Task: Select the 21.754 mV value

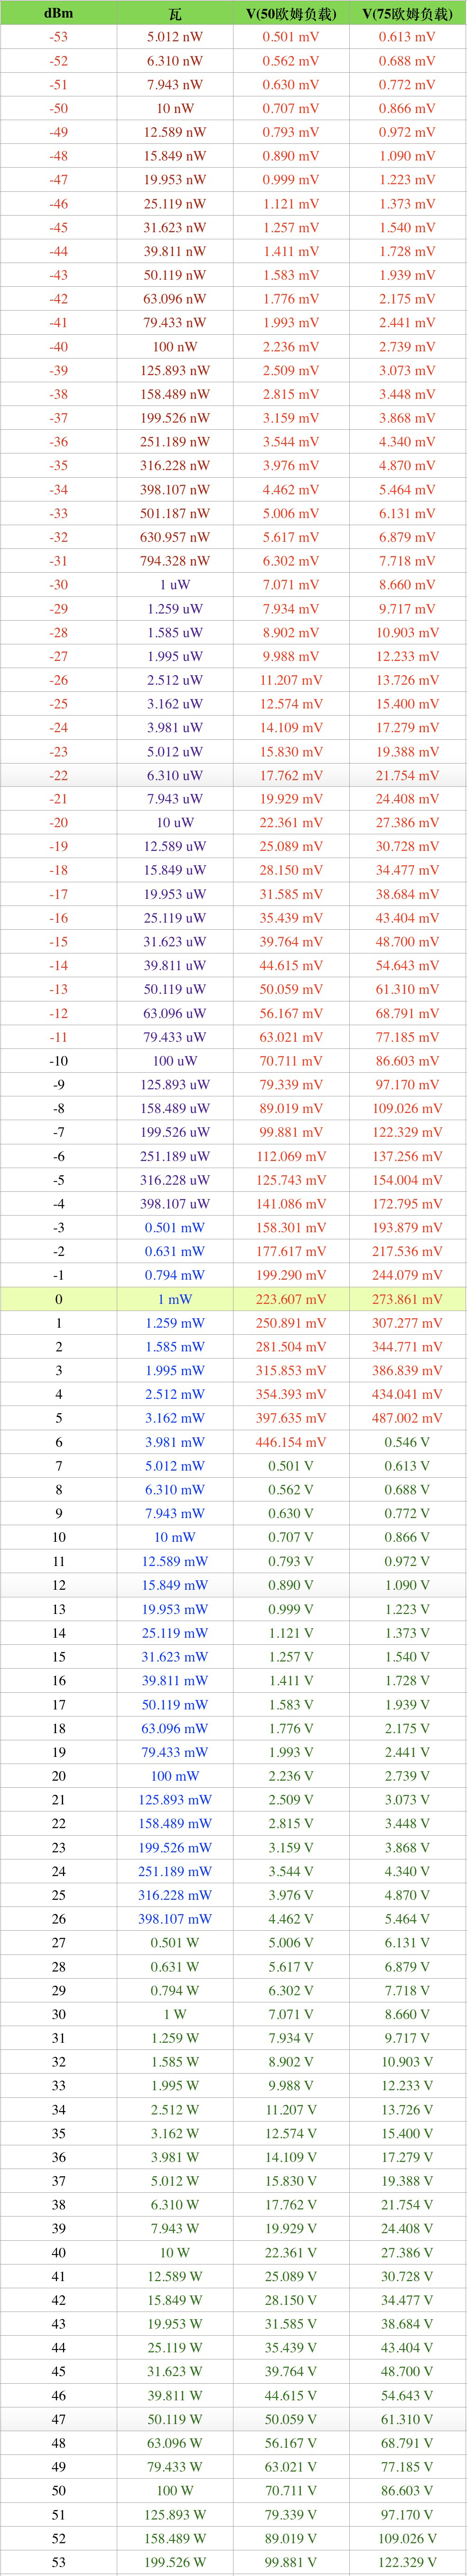Action: pos(407,775)
